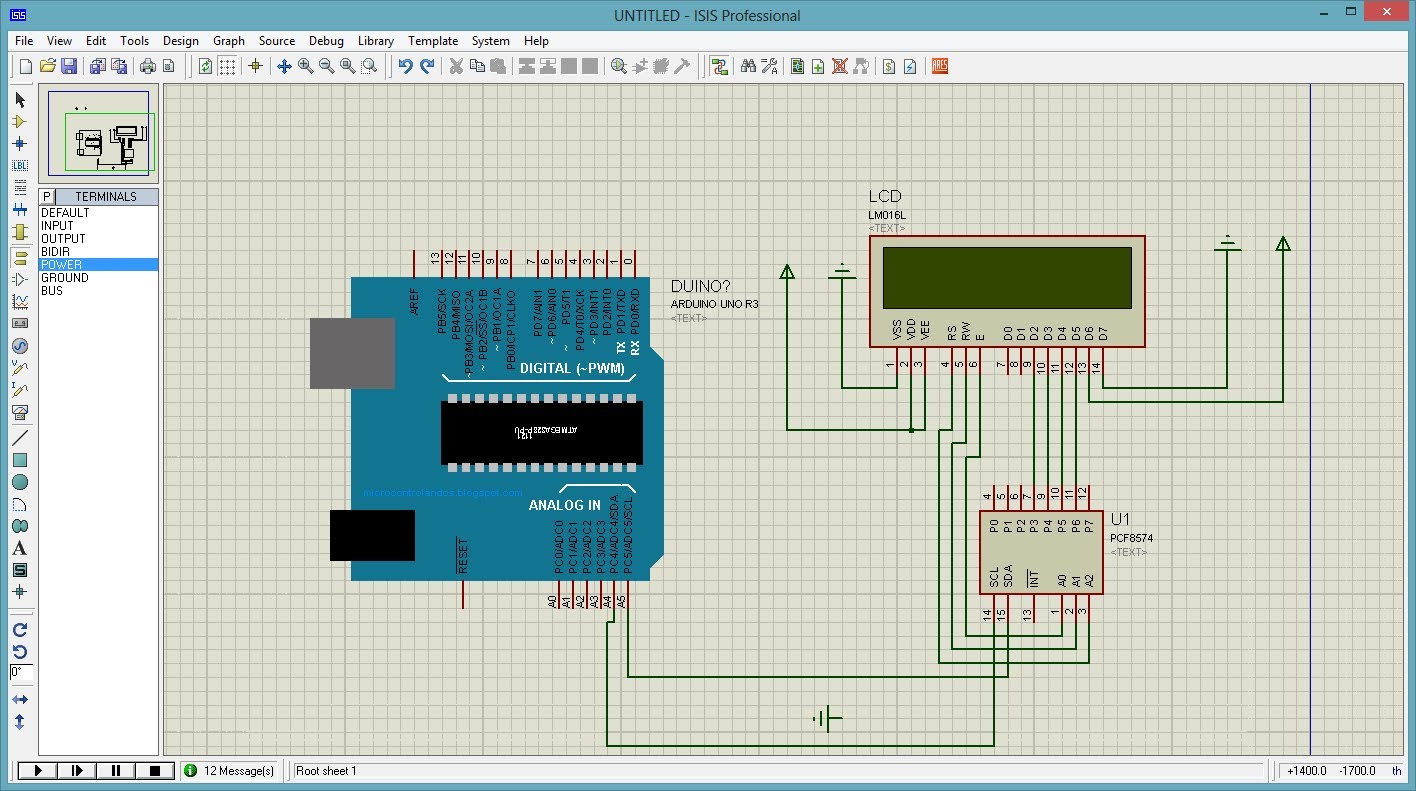Select the Subcircuit Mode tool
Screen dimensions: 1416x791
(19, 232)
